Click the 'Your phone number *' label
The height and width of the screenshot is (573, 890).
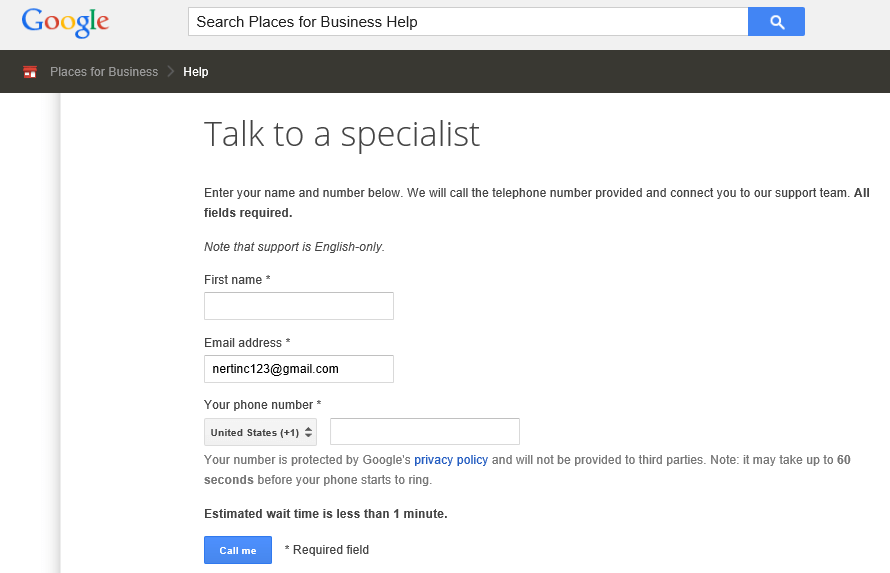click(x=262, y=405)
